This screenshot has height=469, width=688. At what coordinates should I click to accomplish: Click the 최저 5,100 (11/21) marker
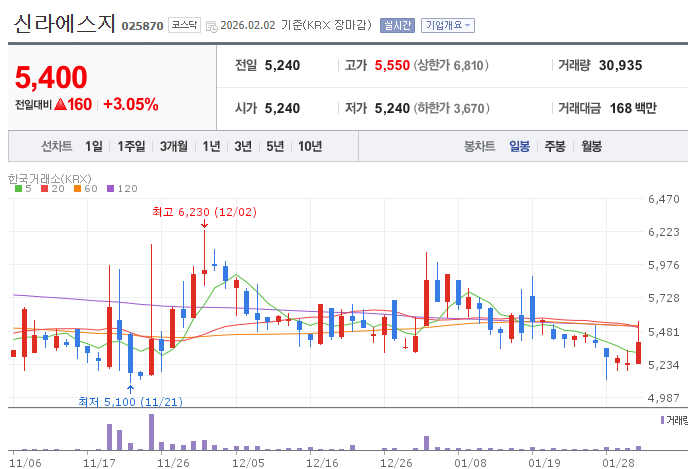[130, 401]
